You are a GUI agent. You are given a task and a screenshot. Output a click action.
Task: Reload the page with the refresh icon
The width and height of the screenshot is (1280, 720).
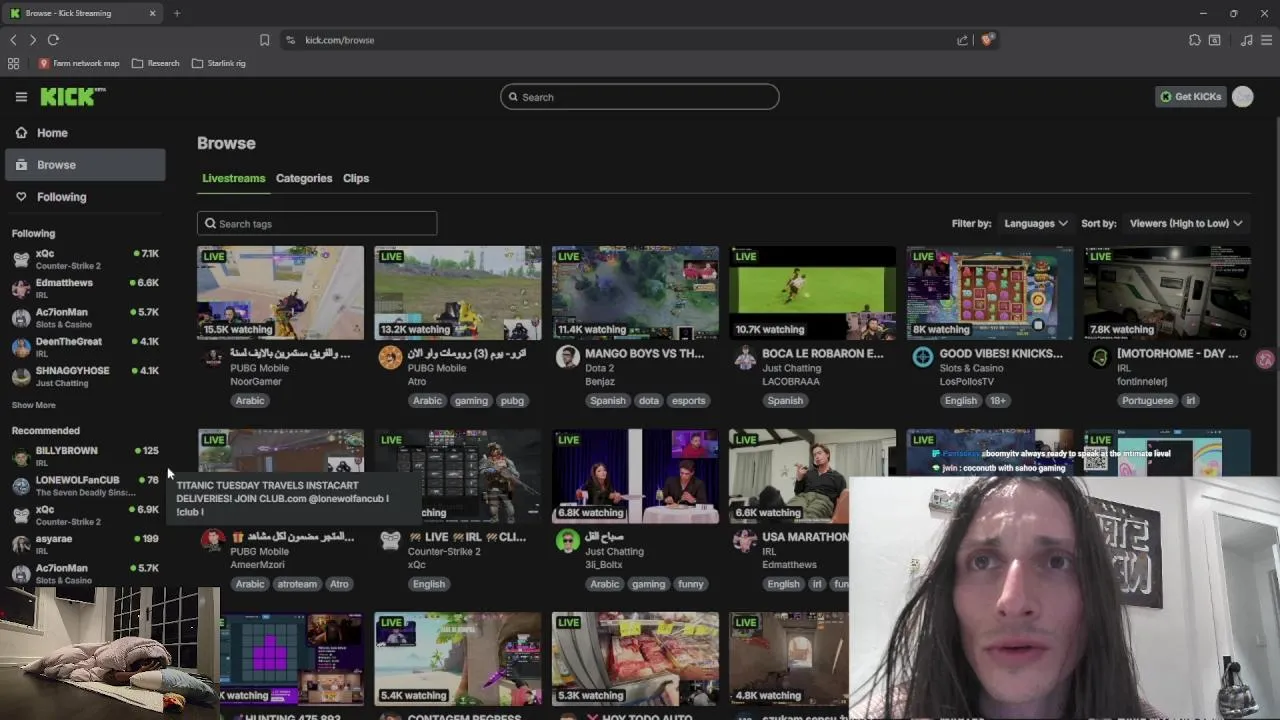click(53, 40)
